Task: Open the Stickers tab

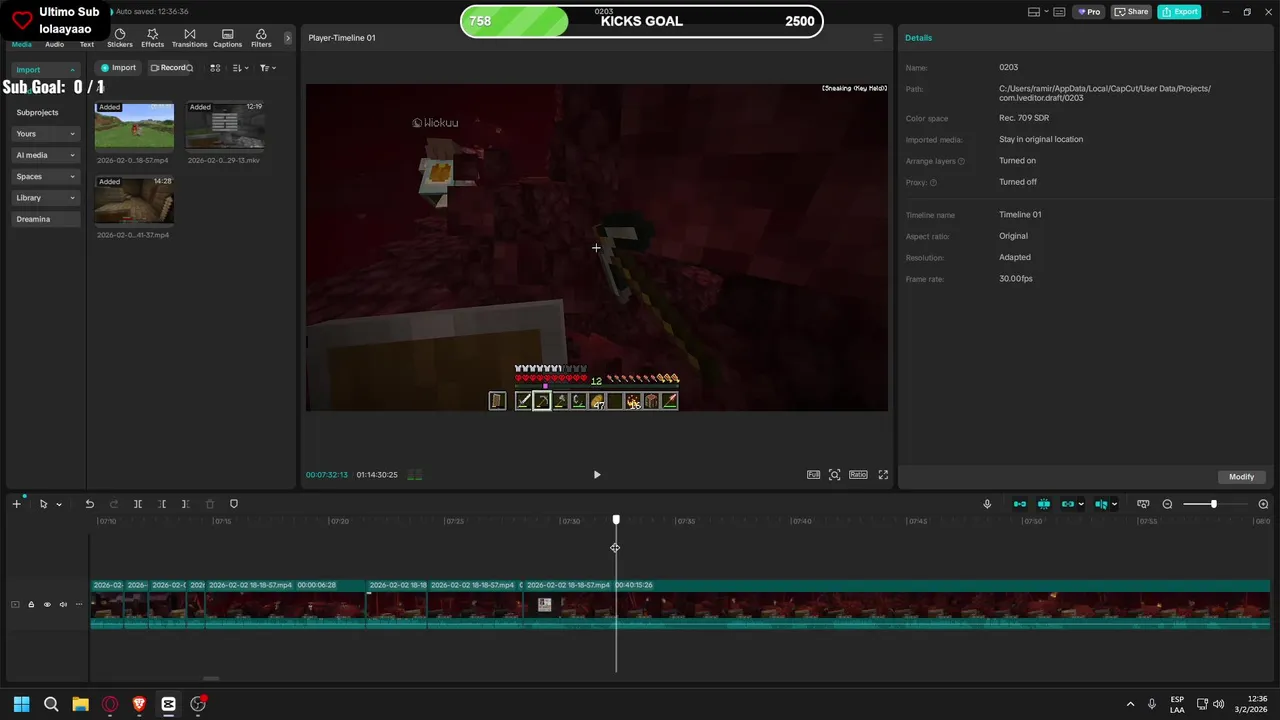Action: [x=120, y=38]
